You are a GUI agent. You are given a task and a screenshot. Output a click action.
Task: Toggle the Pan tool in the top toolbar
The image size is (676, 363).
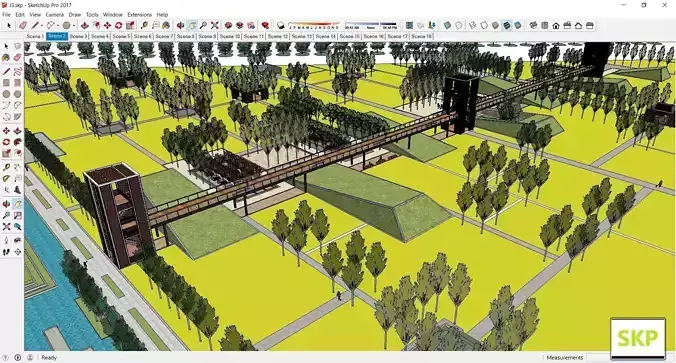192,25
